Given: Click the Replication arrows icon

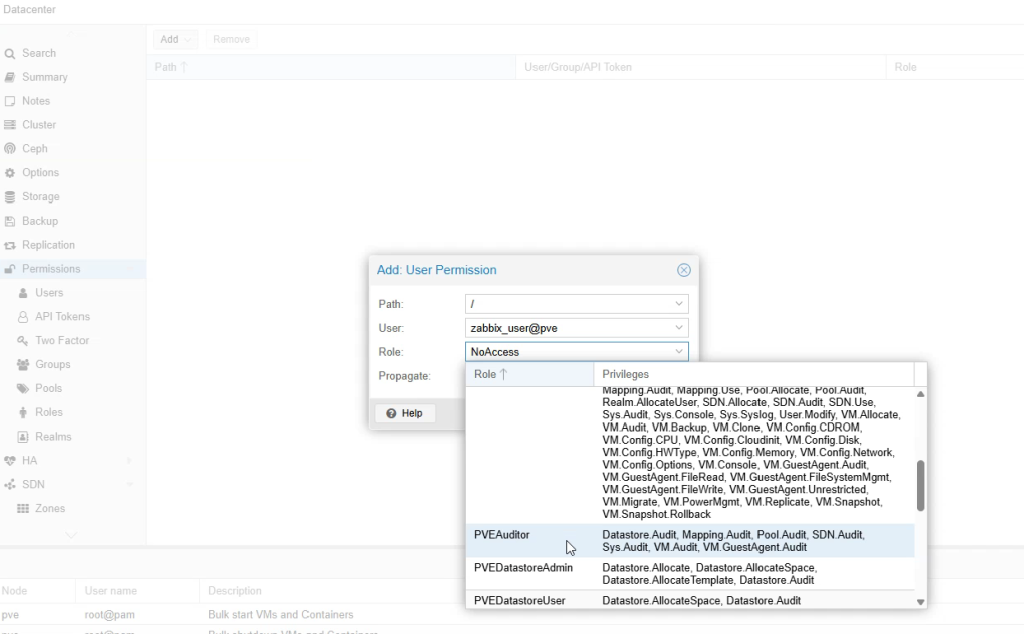Looking at the screenshot, I should pyautogui.click(x=10, y=245).
